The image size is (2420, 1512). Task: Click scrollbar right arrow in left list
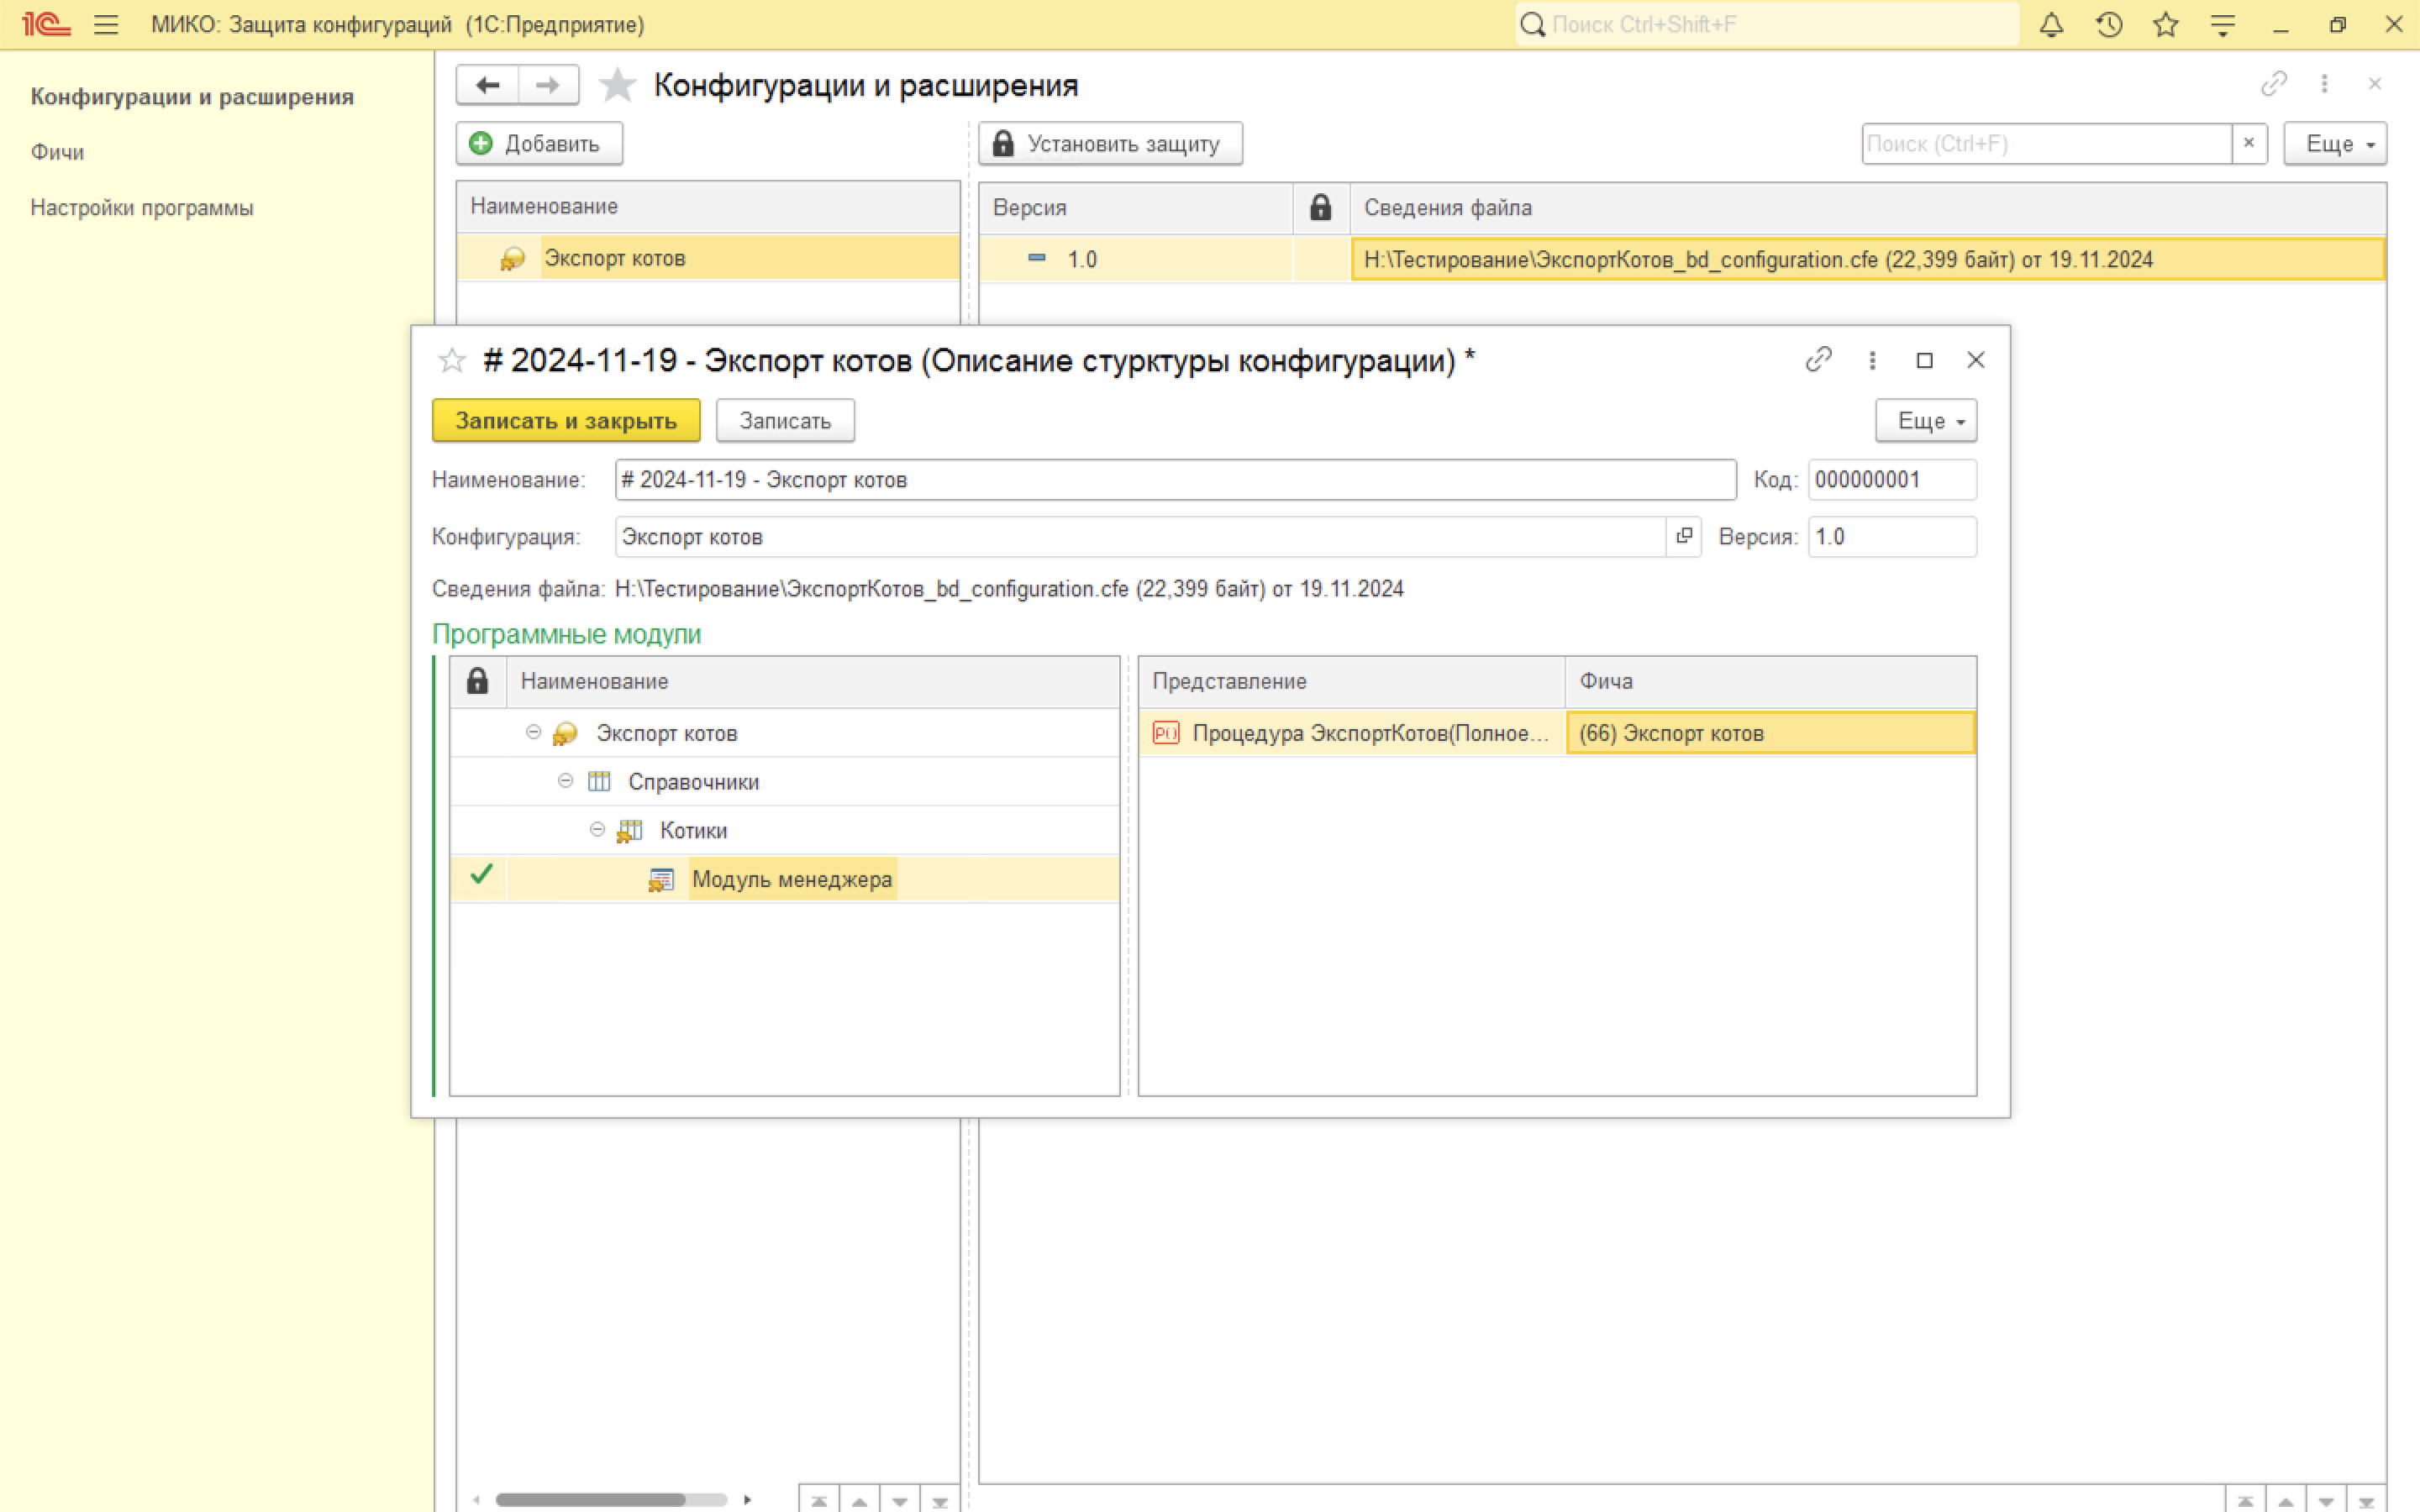pos(747,1499)
